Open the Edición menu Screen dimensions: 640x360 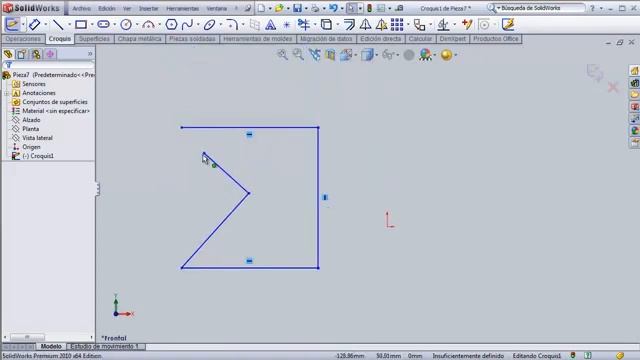point(107,8)
